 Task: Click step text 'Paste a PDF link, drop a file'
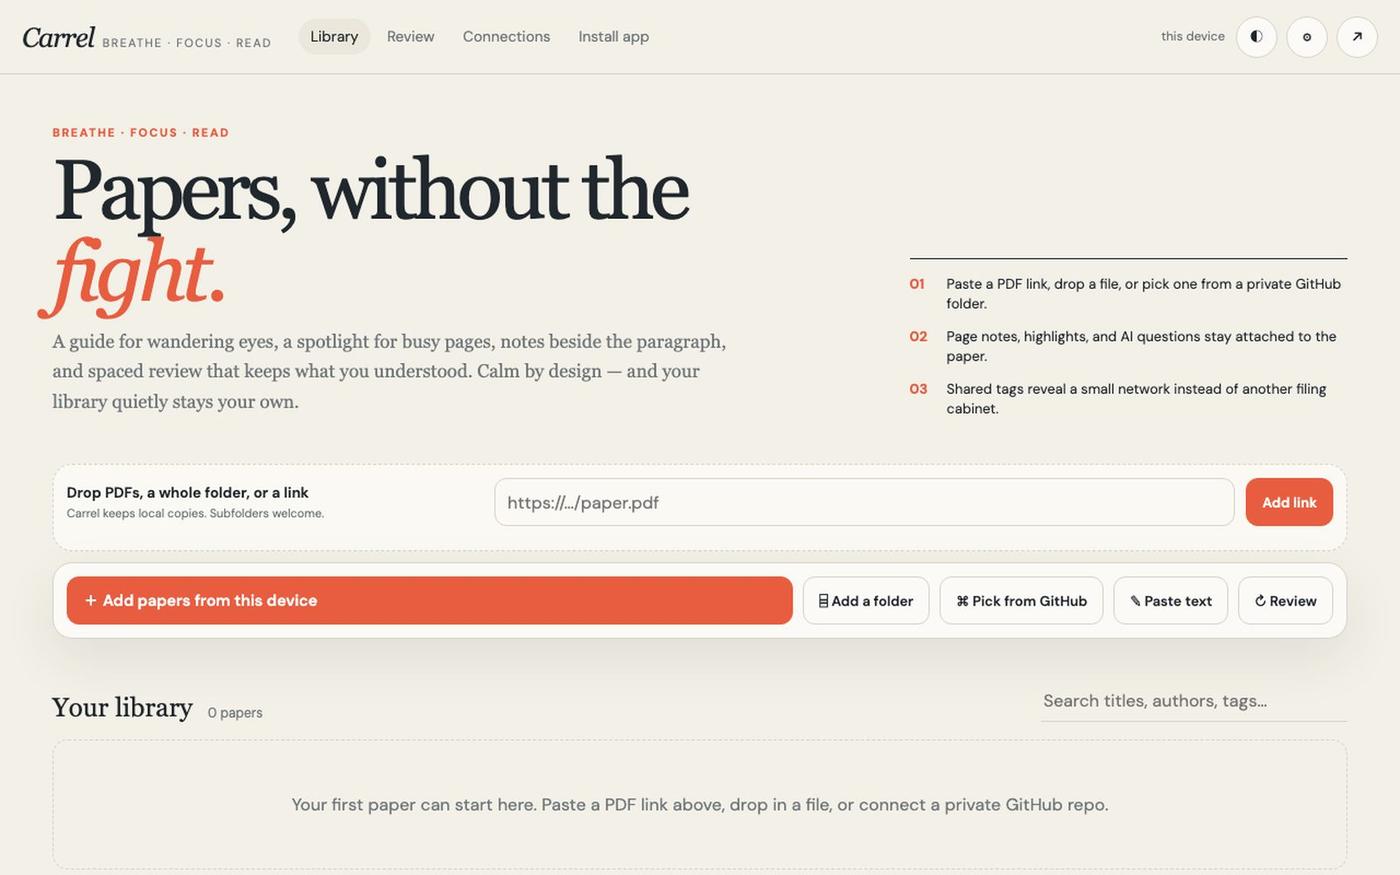point(1144,294)
